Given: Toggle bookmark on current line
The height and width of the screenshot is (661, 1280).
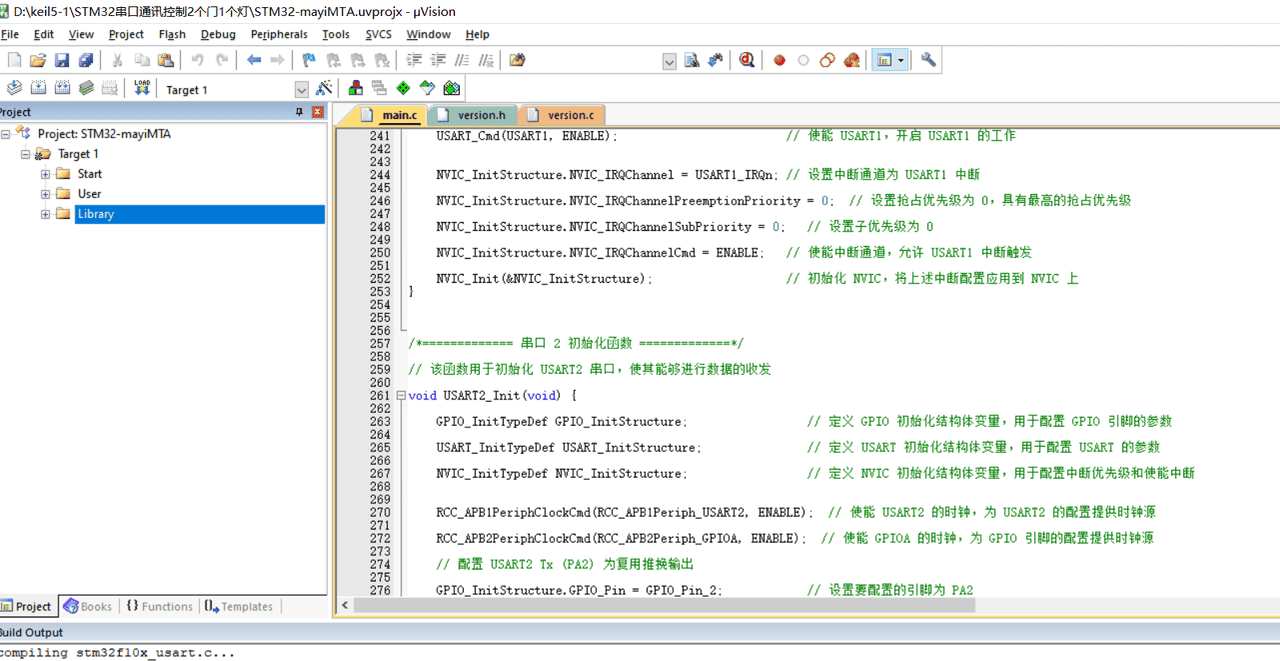Looking at the screenshot, I should tap(307, 59).
